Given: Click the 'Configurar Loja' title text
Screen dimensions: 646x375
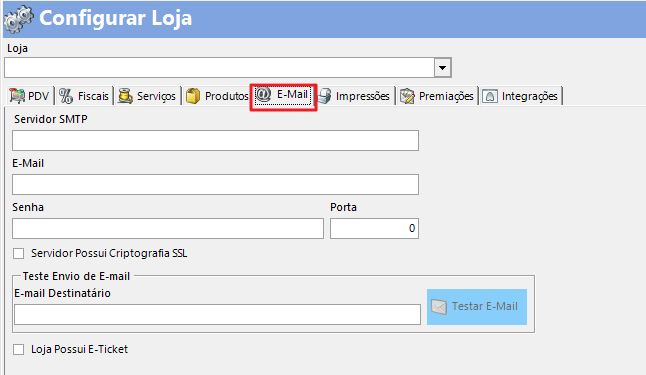Looking at the screenshot, I should pos(115,18).
